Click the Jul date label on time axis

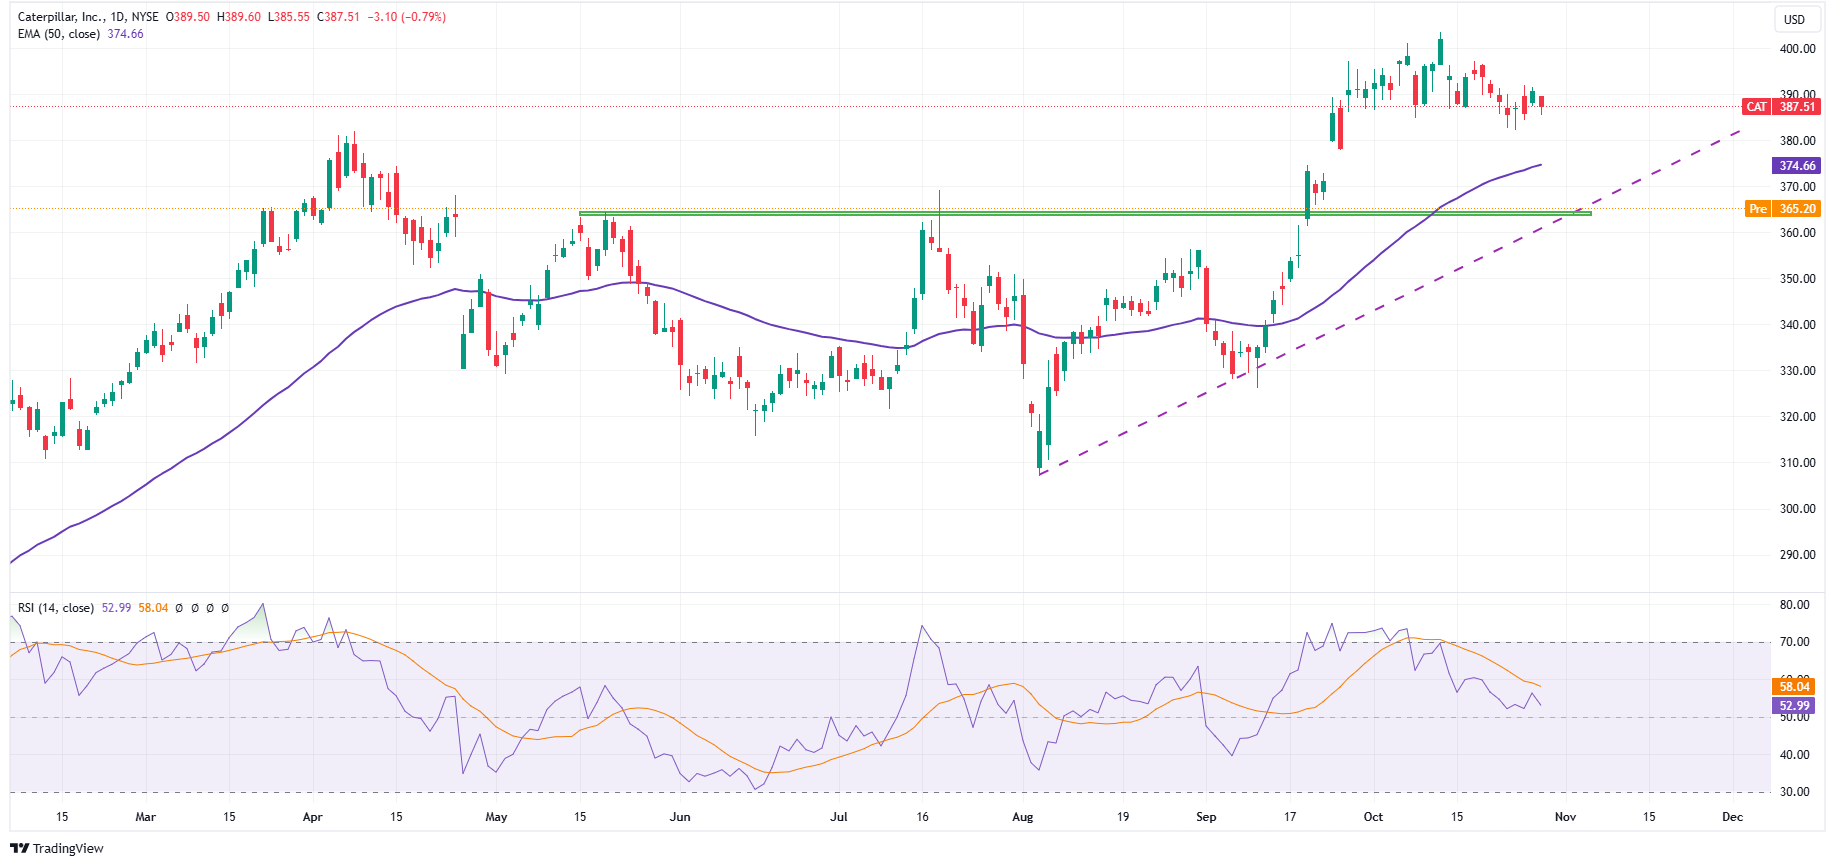[x=839, y=817]
